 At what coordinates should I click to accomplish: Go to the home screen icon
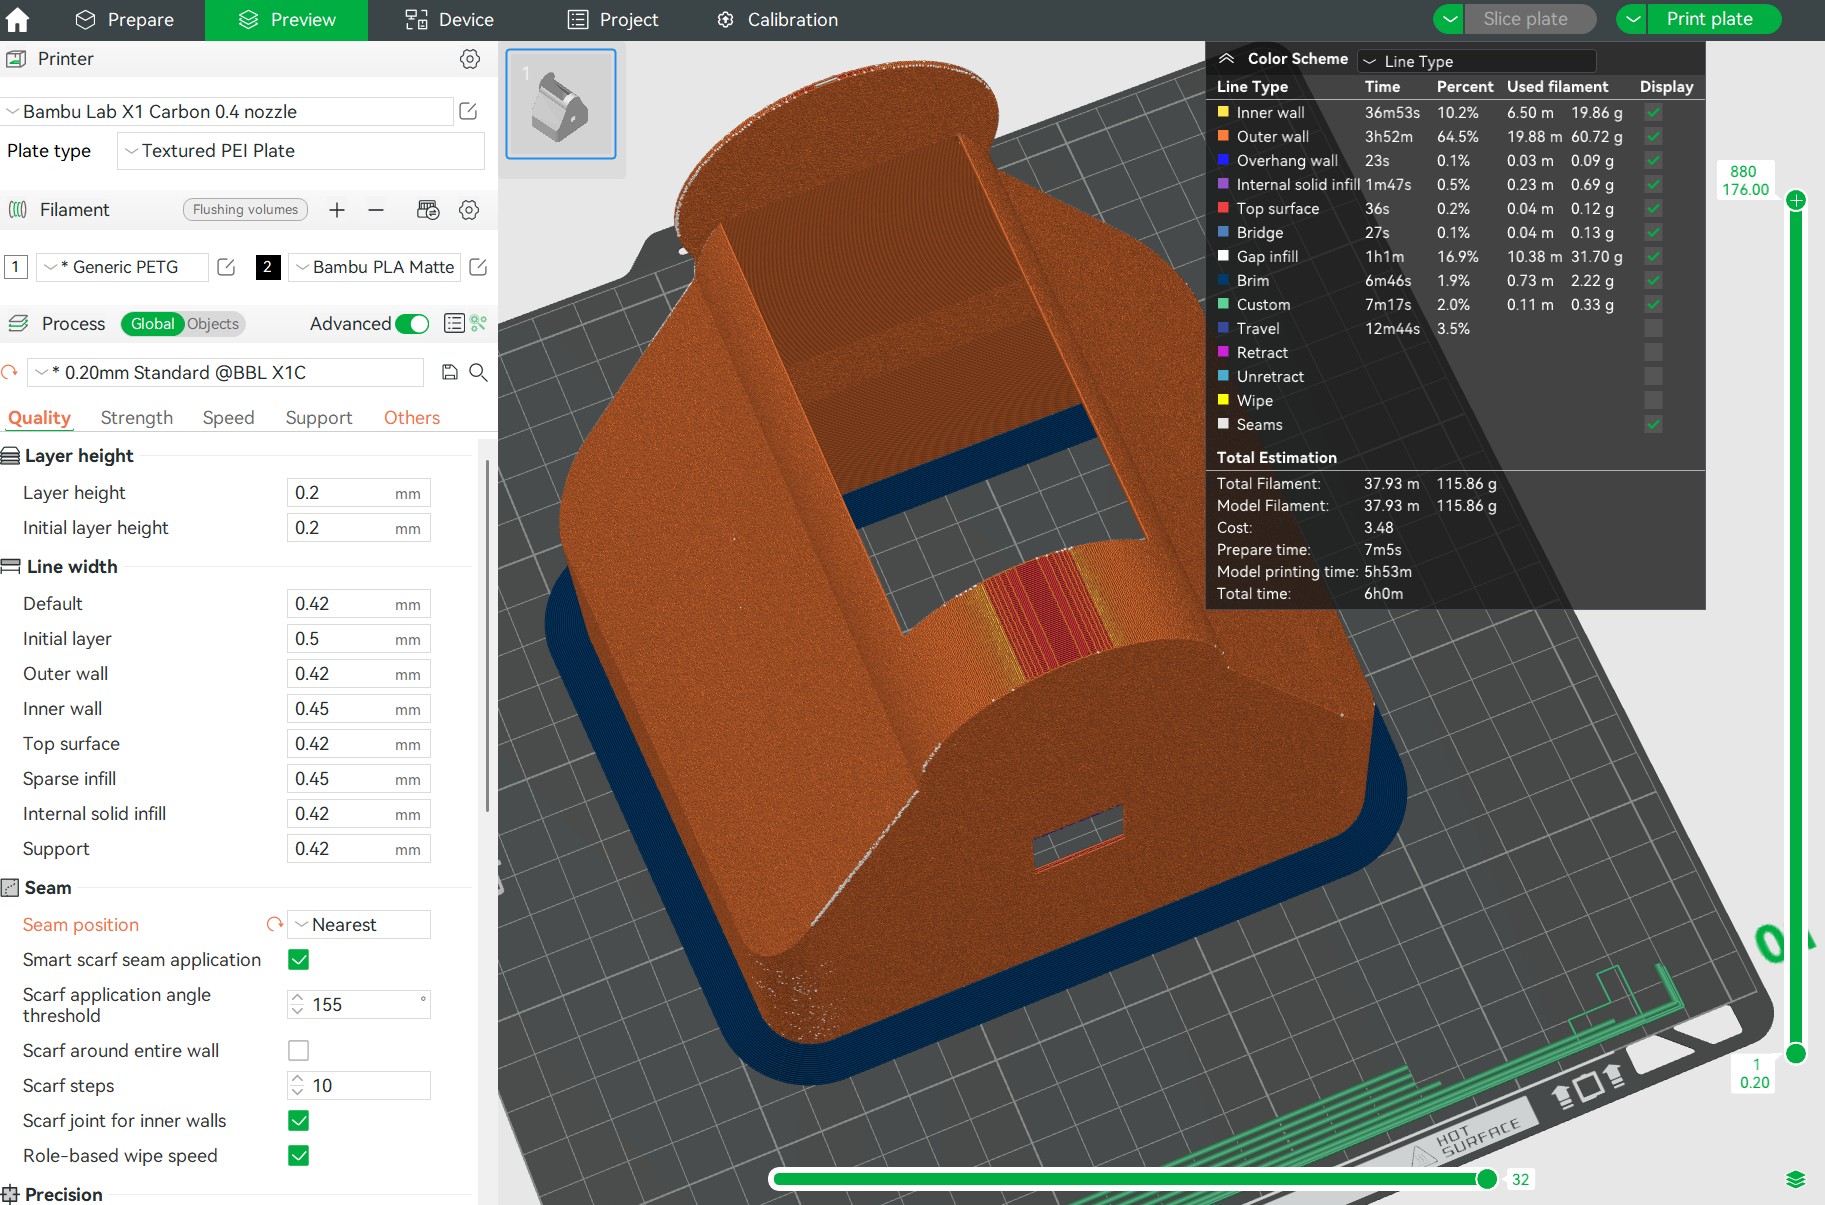click(x=18, y=20)
